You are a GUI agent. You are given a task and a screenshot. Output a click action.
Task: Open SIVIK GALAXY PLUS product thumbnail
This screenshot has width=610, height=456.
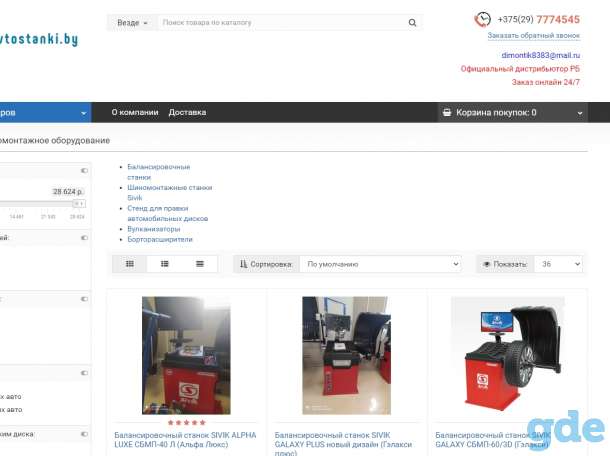coord(346,356)
